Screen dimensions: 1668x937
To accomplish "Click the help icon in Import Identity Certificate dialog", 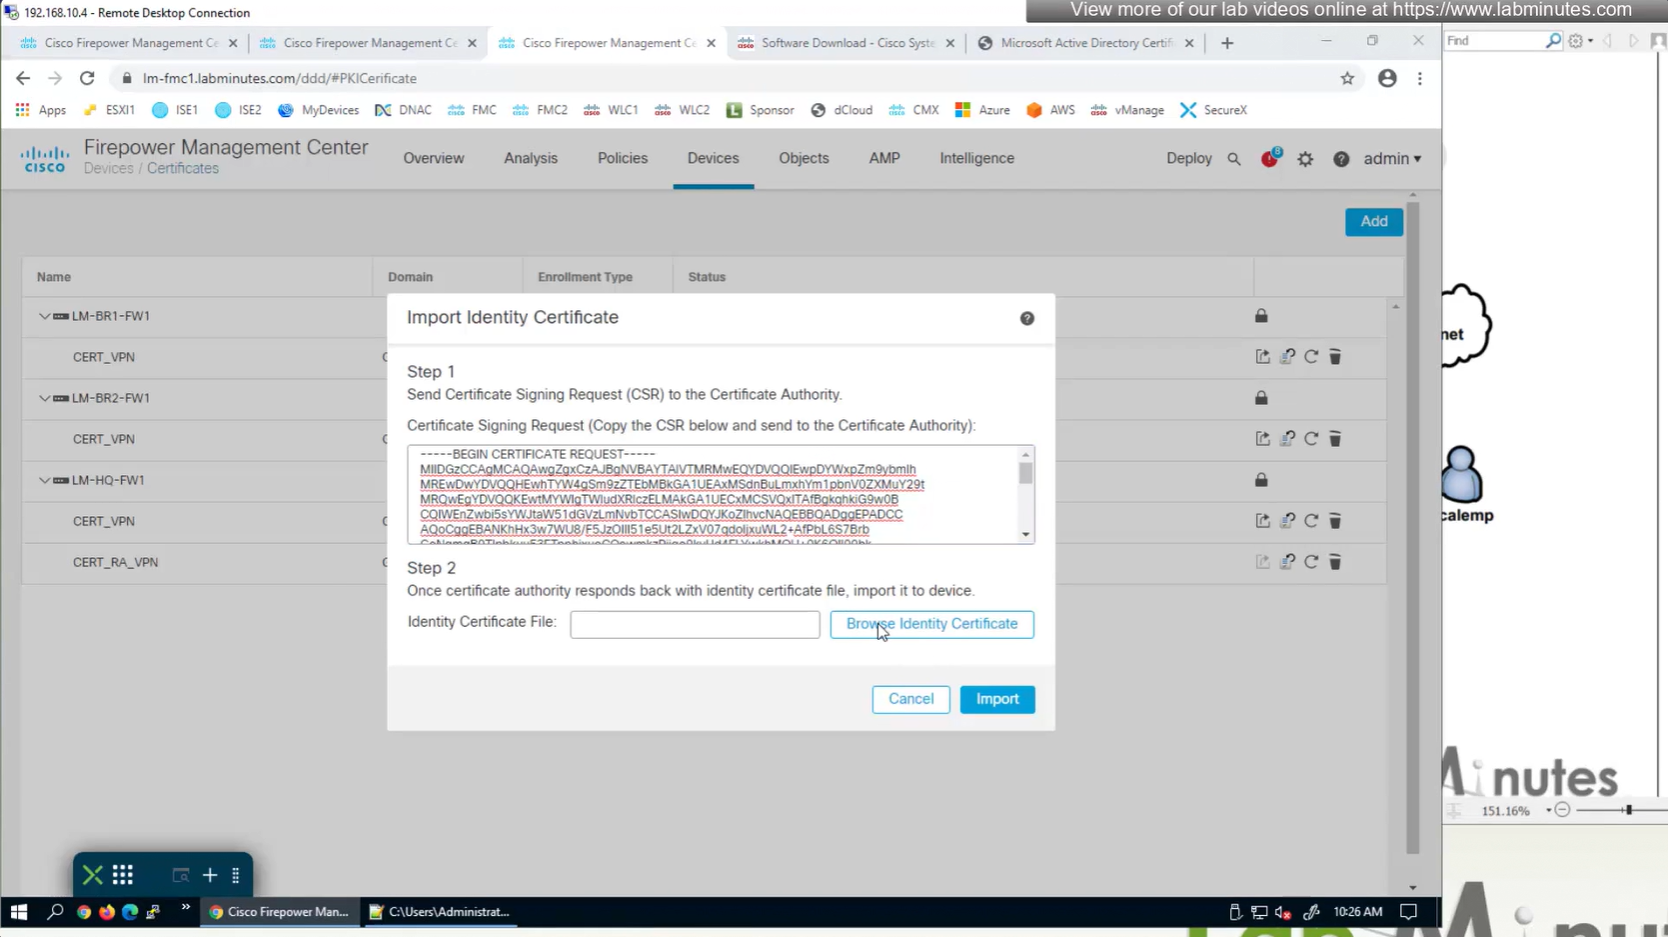I will (1027, 318).
